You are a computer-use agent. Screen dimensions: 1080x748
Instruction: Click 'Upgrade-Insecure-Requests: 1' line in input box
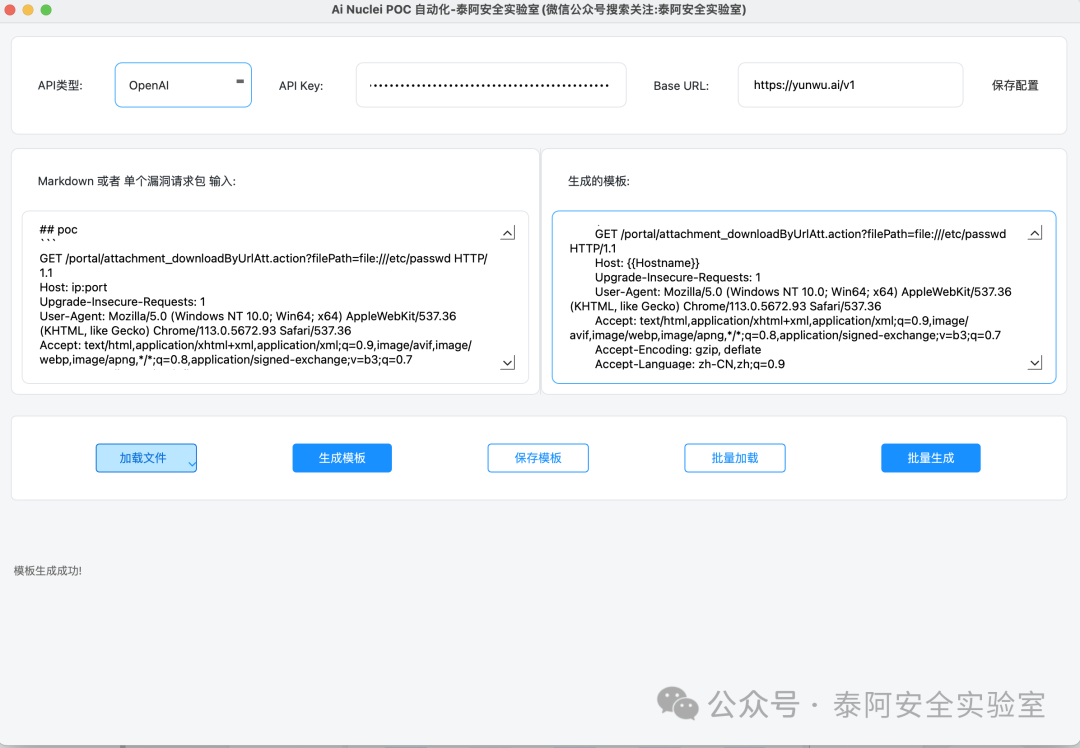[123, 302]
